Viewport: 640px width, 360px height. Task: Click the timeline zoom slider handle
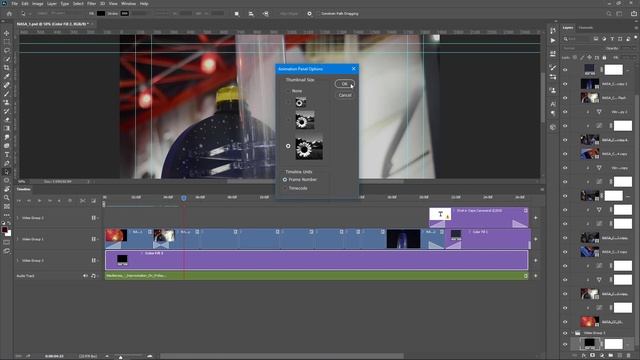(120, 357)
